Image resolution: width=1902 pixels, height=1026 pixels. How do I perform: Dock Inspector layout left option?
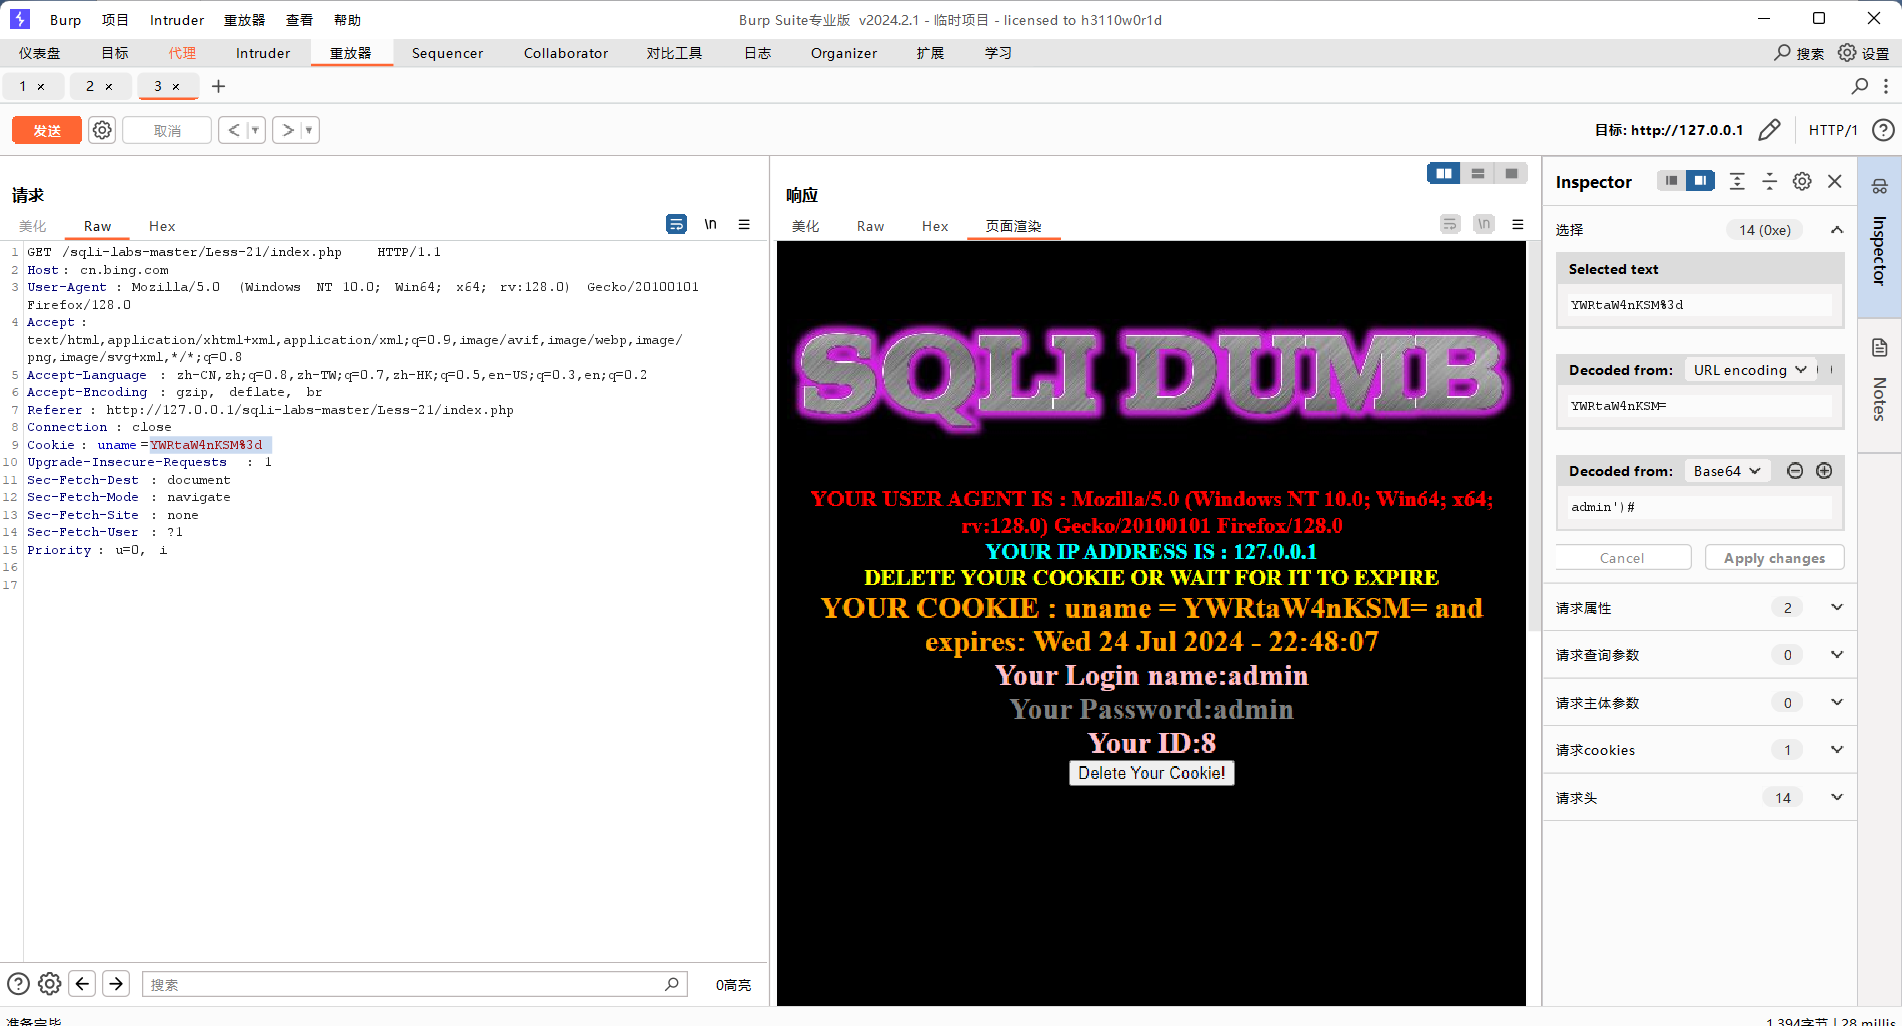(1671, 181)
